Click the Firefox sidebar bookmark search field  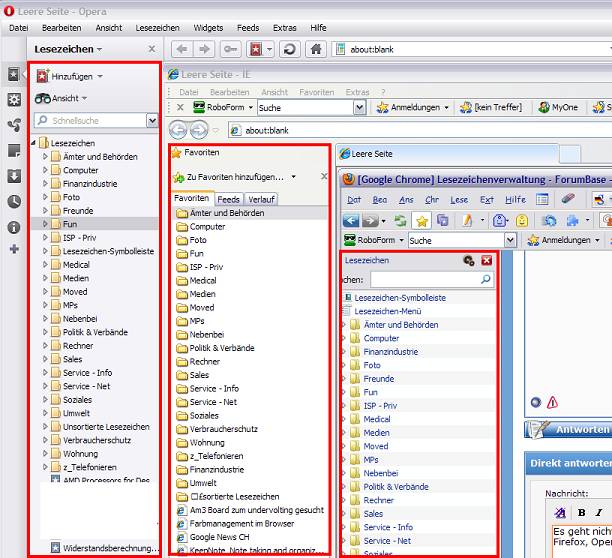point(432,279)
